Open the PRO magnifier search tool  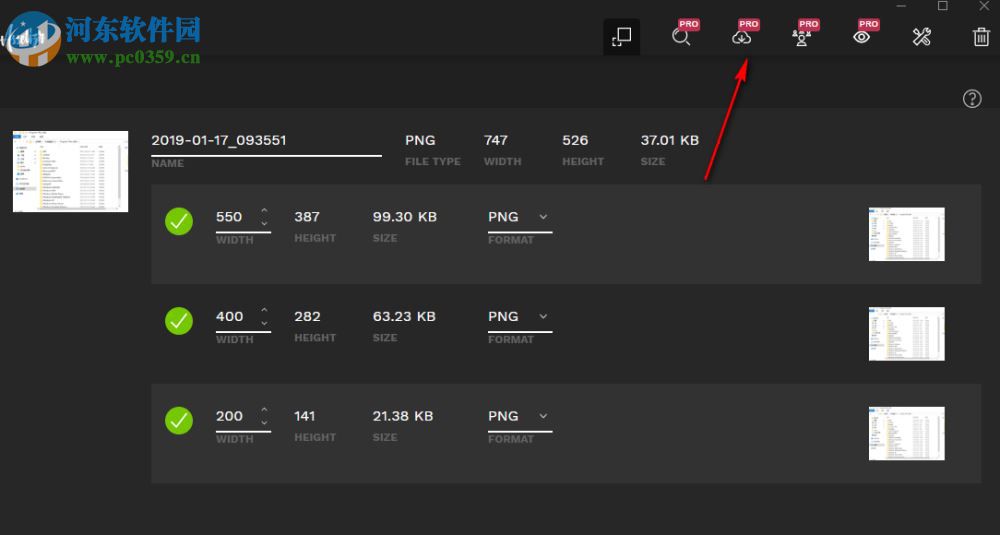[x=681, y=36]
